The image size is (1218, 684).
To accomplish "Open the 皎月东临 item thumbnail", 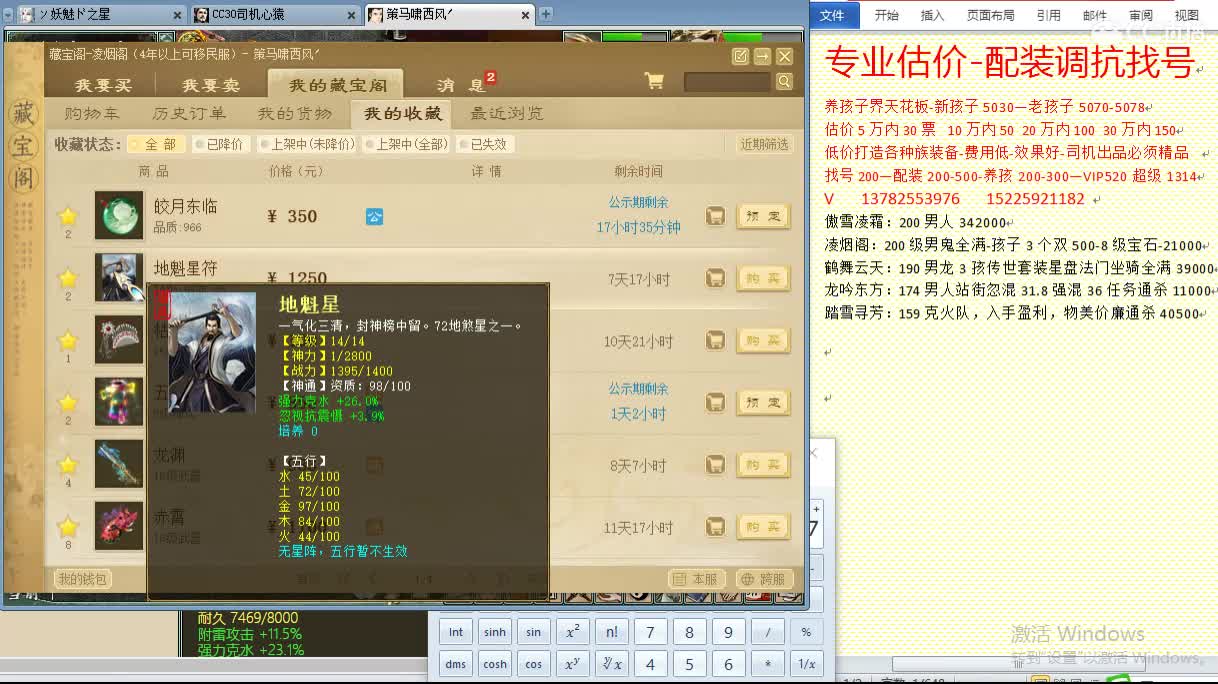I will click(x=119, y=215).
